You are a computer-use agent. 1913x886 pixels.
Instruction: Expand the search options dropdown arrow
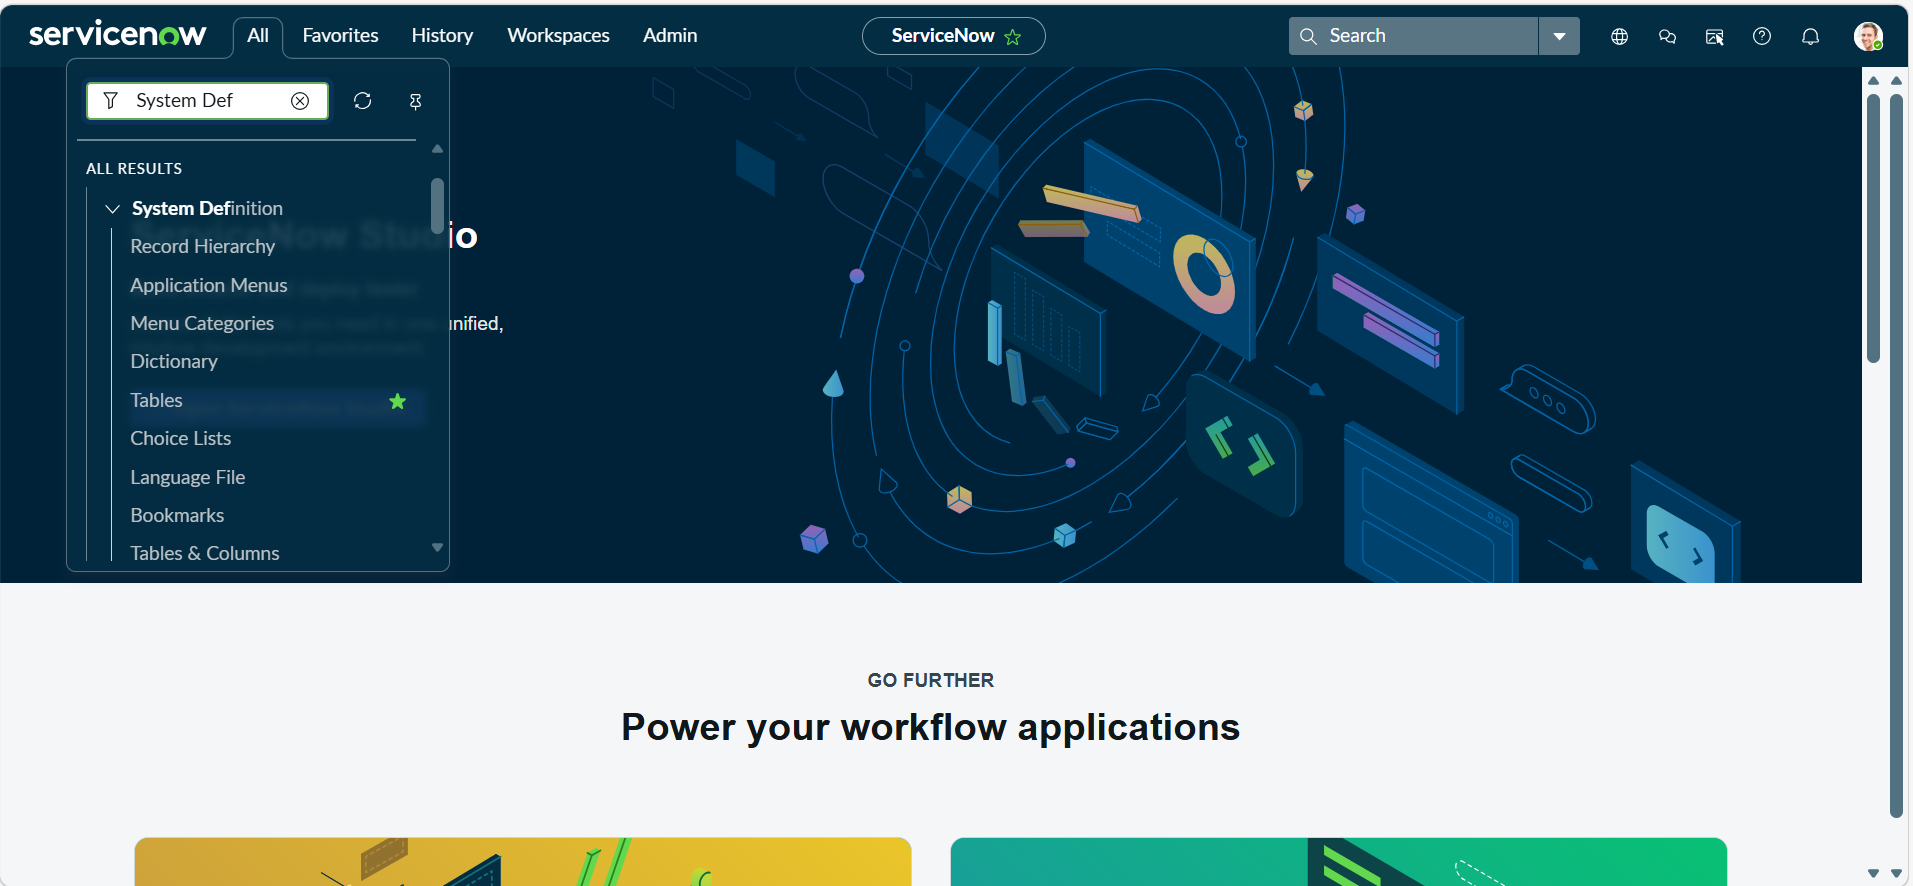coord(1559,36)
